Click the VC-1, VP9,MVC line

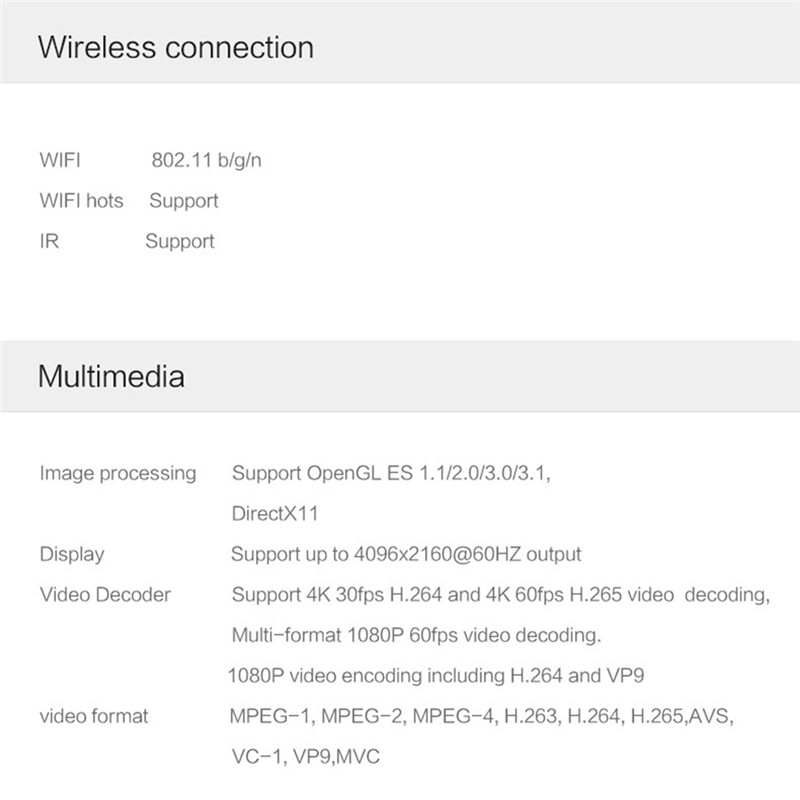coord(305,757)
